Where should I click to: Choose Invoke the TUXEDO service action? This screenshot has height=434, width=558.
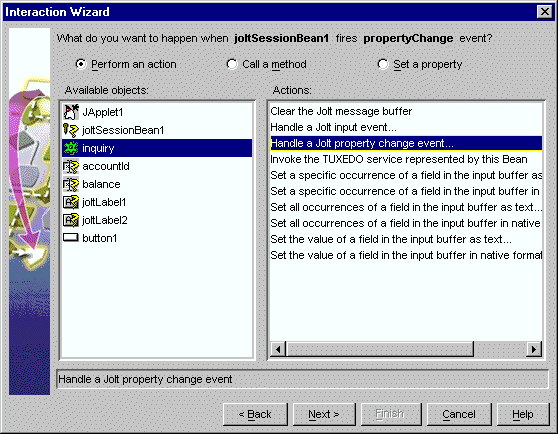click(406, 159)
